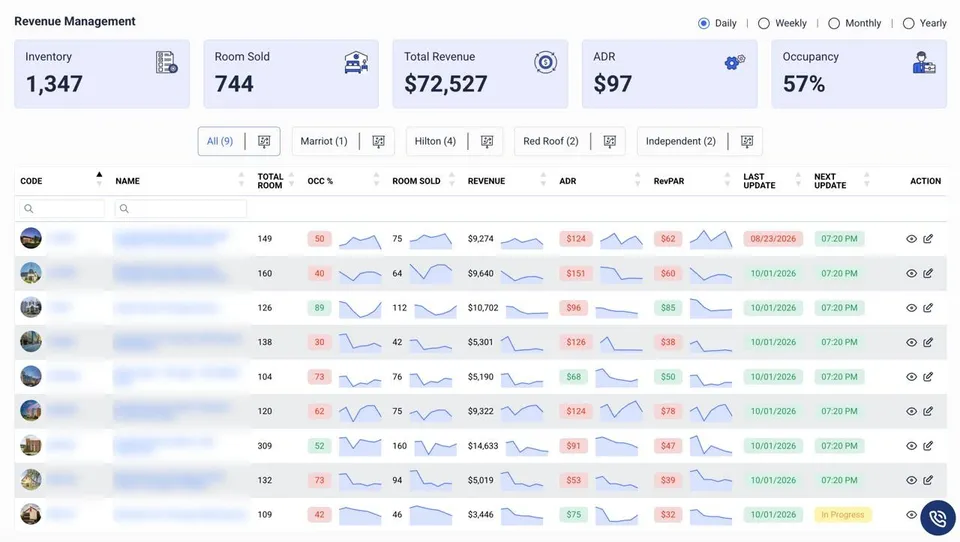The height and width of the screenshot is (542, 960).
Task: Click hotel thumbnail in 309-room row
Action: [31, 445]
